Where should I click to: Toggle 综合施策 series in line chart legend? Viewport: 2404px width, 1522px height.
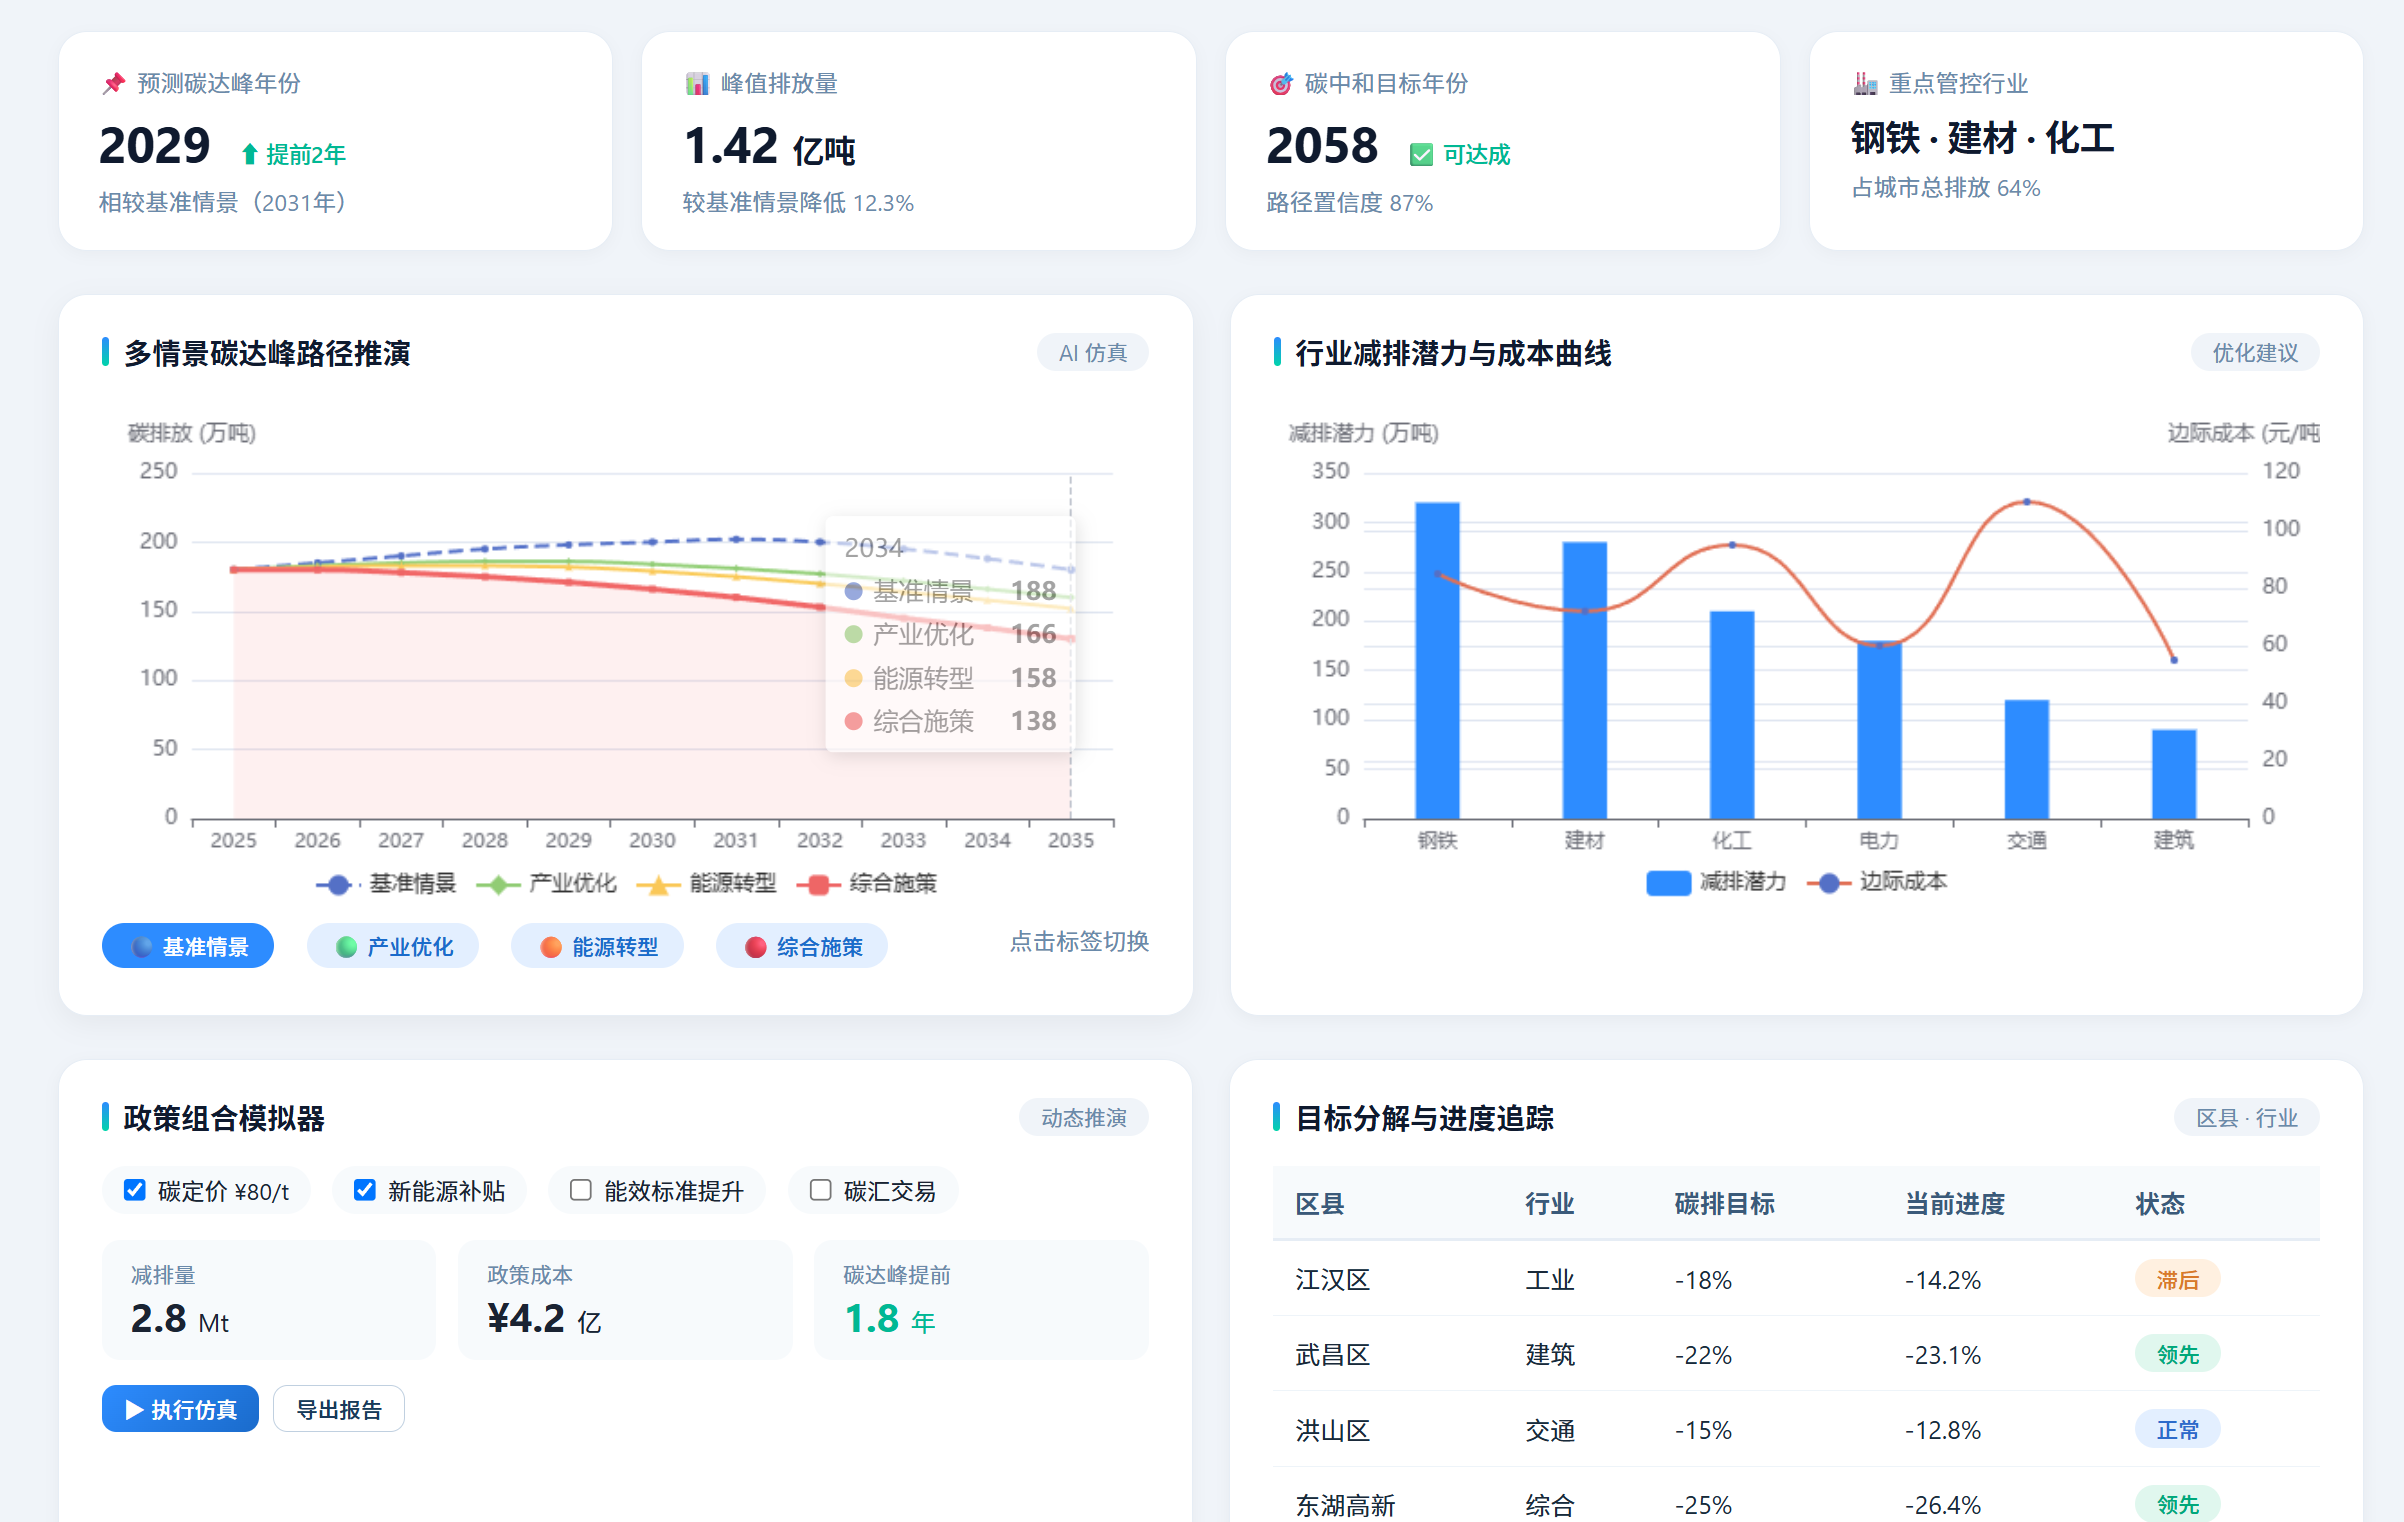click(866, 884)
